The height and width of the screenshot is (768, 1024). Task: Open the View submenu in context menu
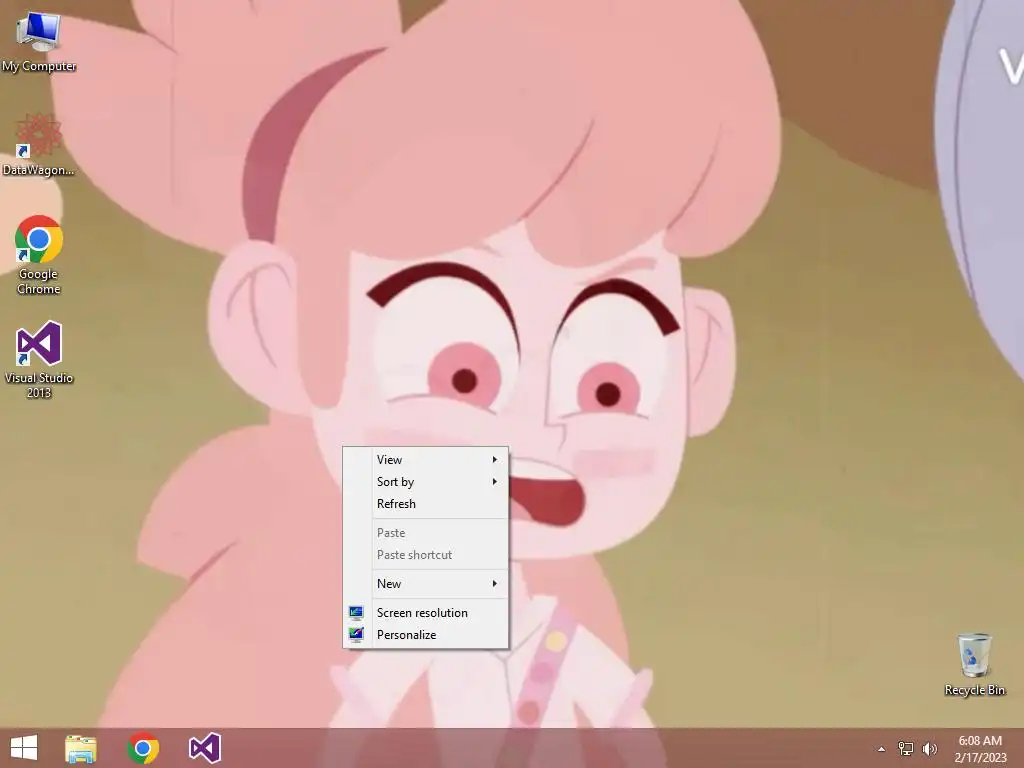point(425,460)
